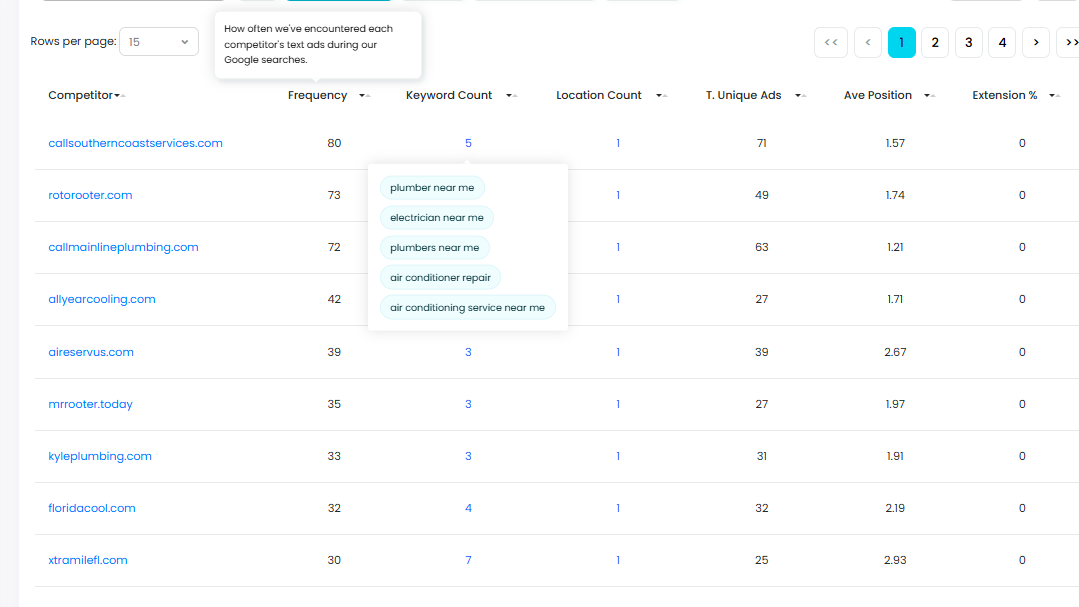This screenshot has height=607, width=1079.
Task: Sort by the Frequency column arrow
Action: point(365,96)
